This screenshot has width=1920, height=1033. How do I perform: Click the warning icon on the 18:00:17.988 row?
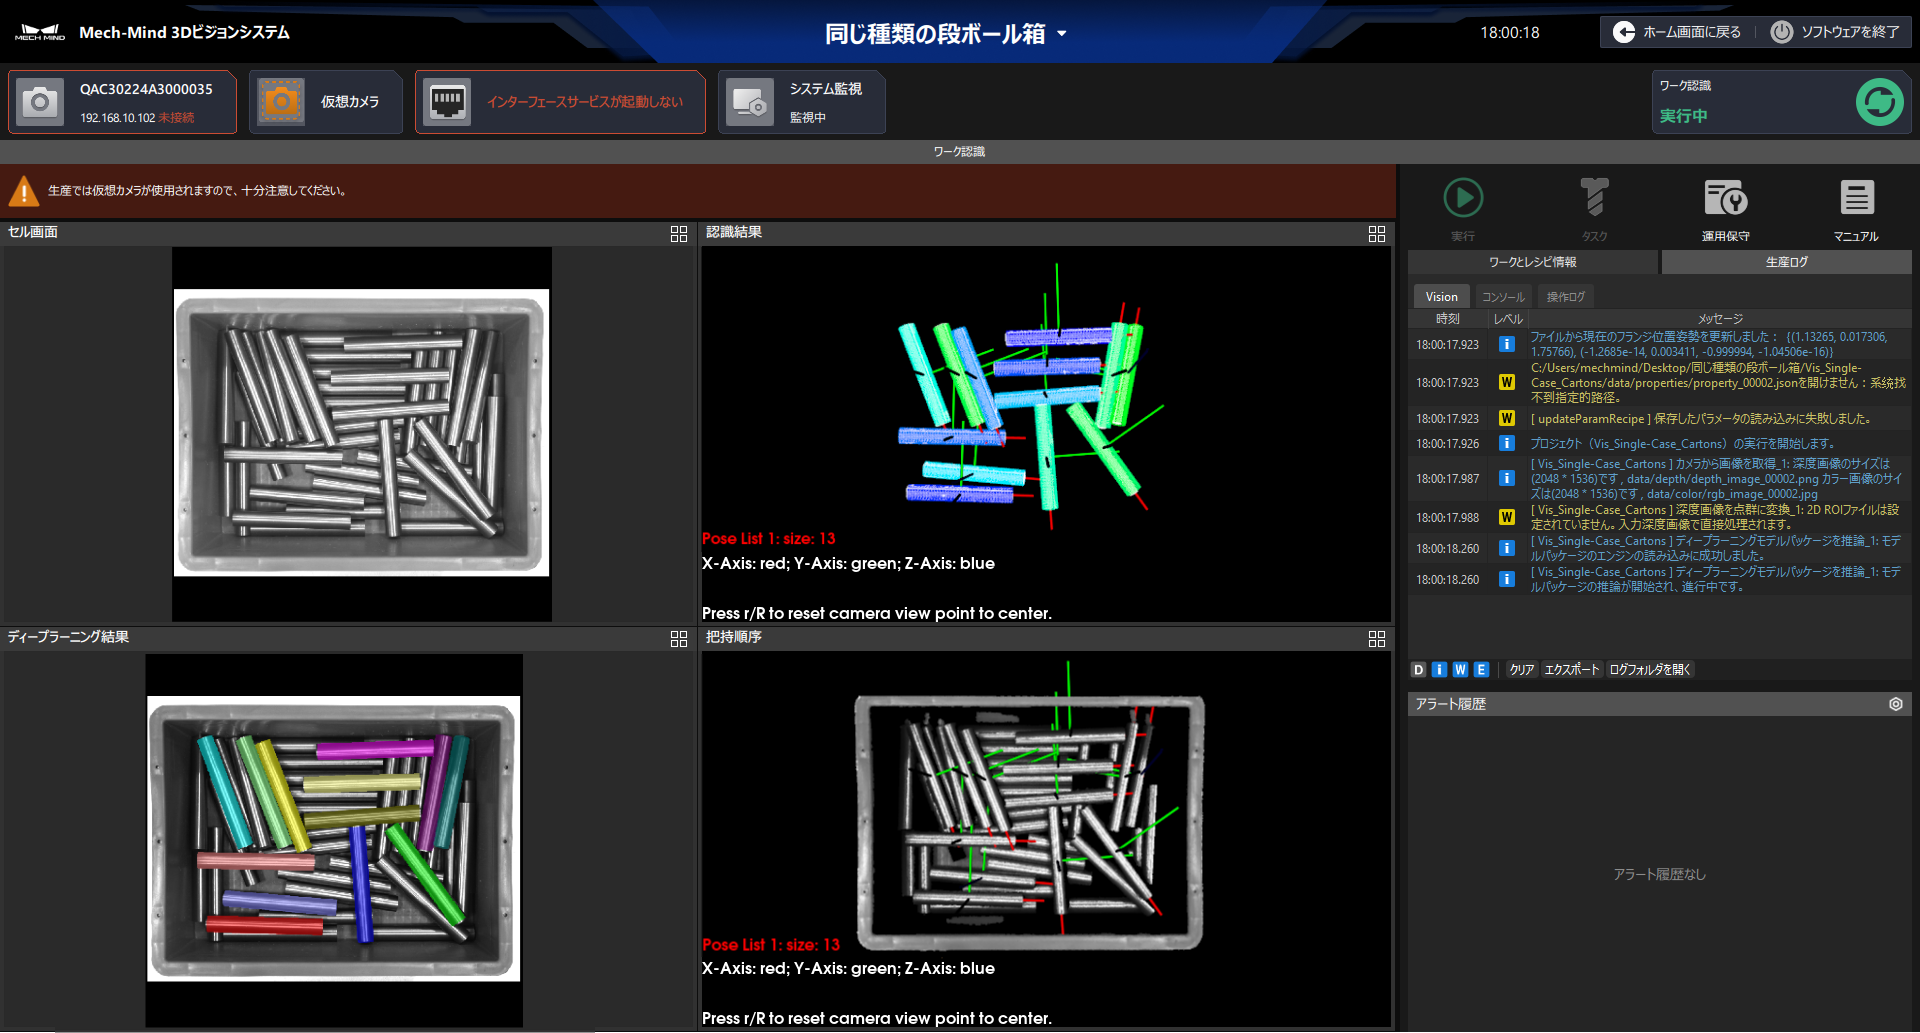(1507, 517)
